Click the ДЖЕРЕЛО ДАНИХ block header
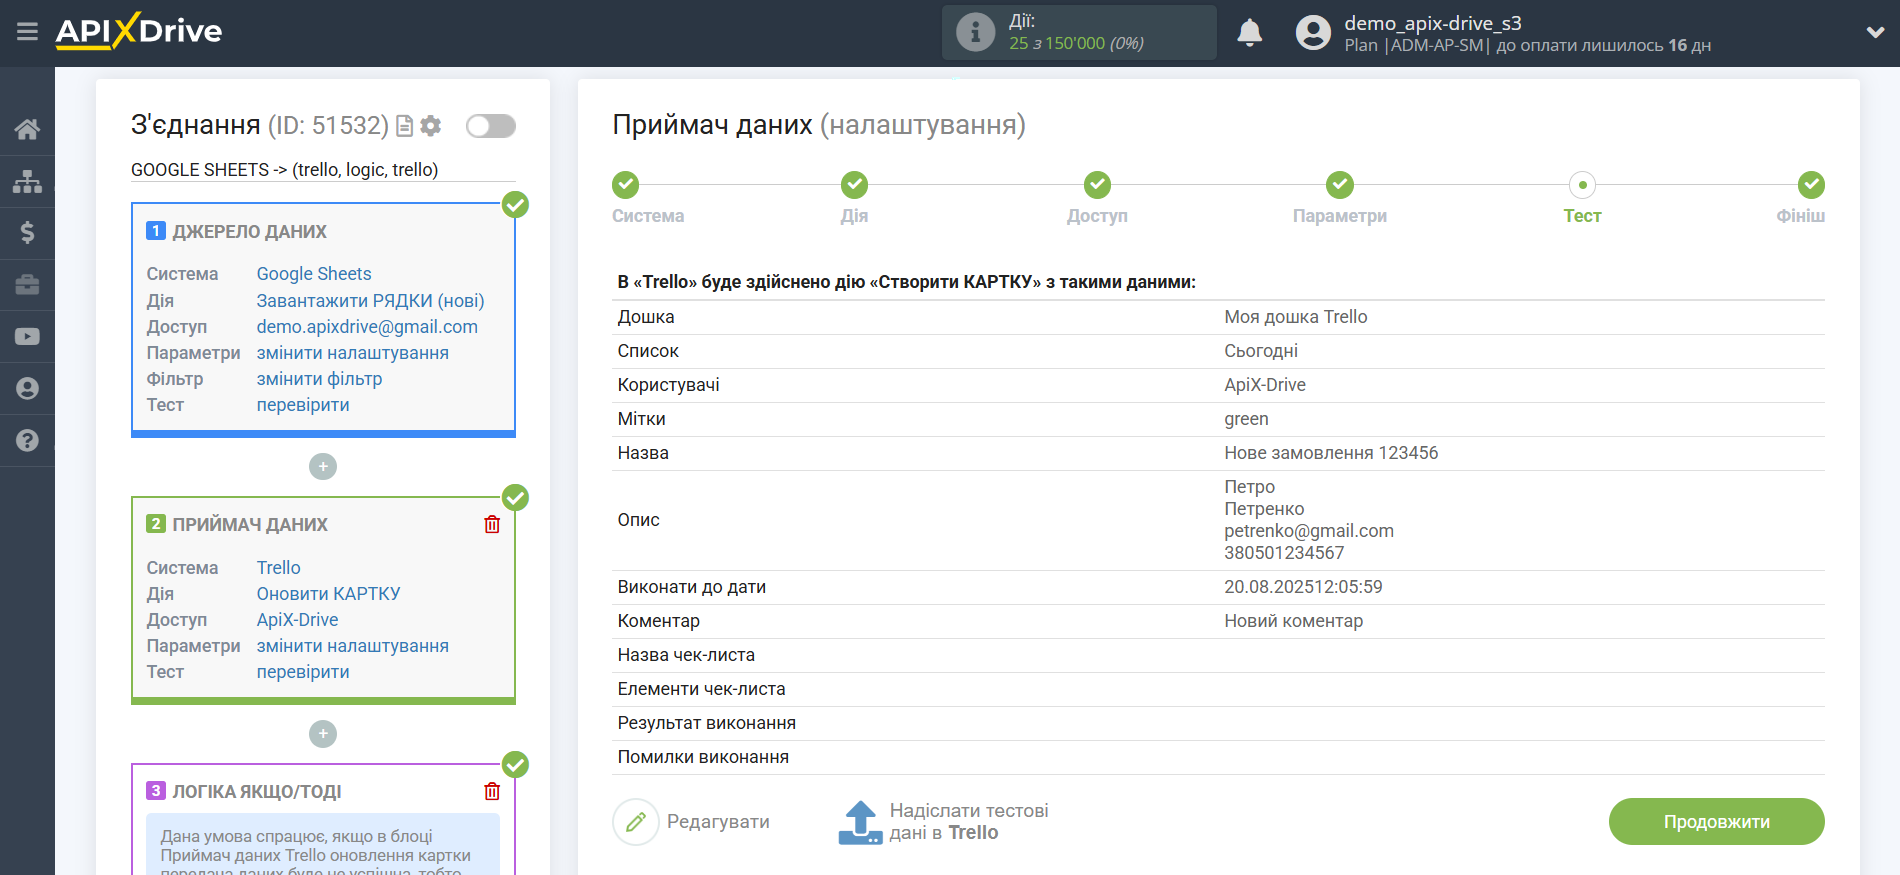Image resolution: width=1900 pixels, height=875 pixels. click(x=249, y=232)
